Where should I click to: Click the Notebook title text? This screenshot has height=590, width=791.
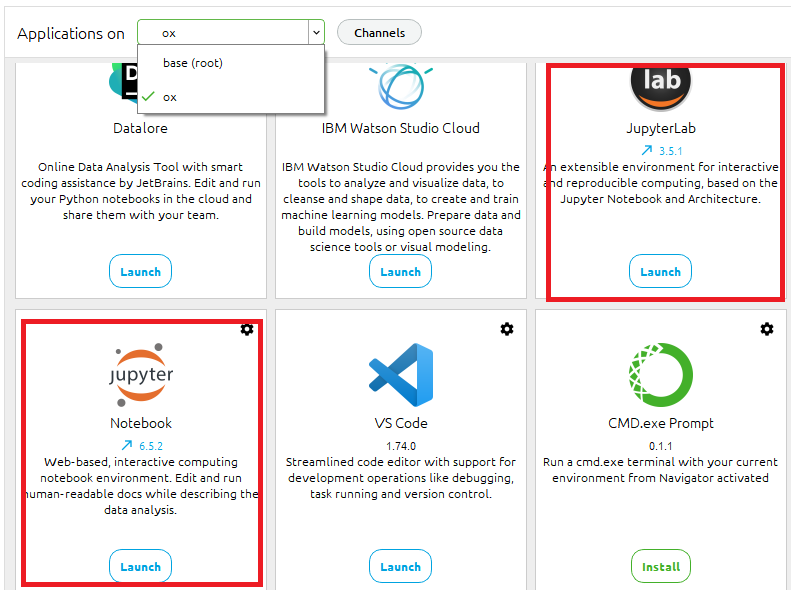[x=141, y=423]
